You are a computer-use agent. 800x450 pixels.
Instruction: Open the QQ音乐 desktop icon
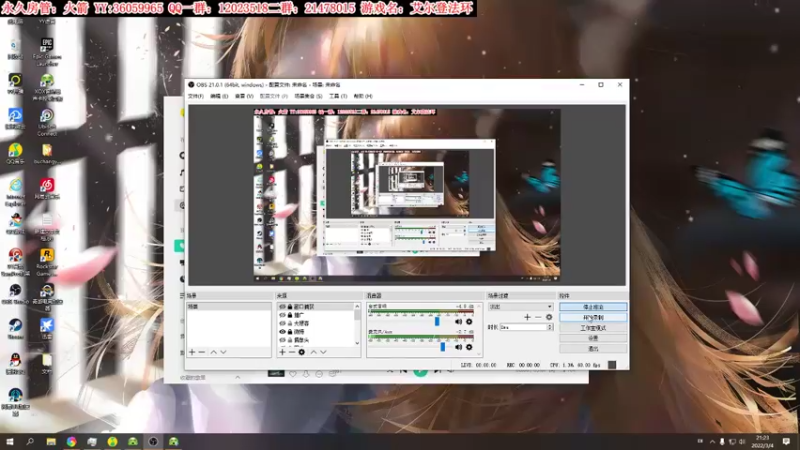click(x=15, y=153)
